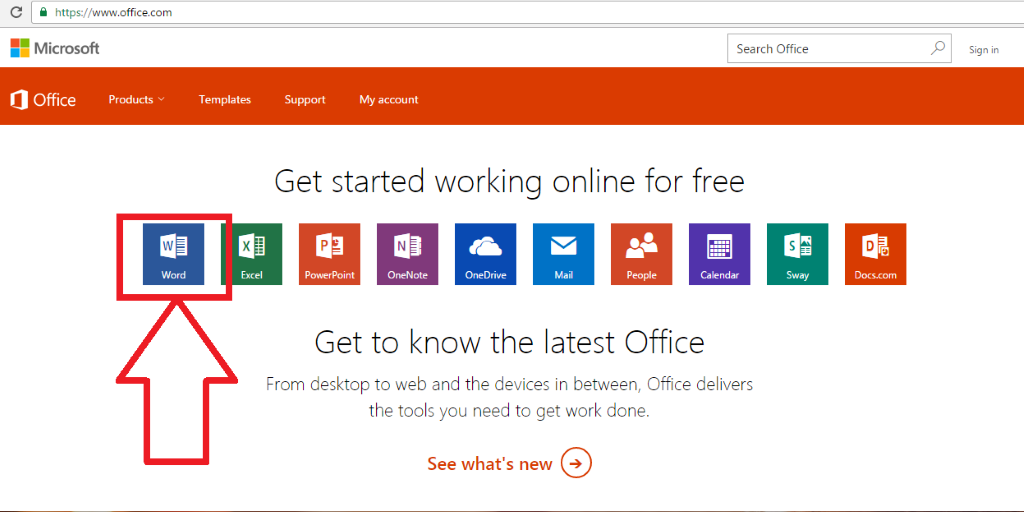
Task: Open the OneNote tile
Action: [x=408, y=254]
